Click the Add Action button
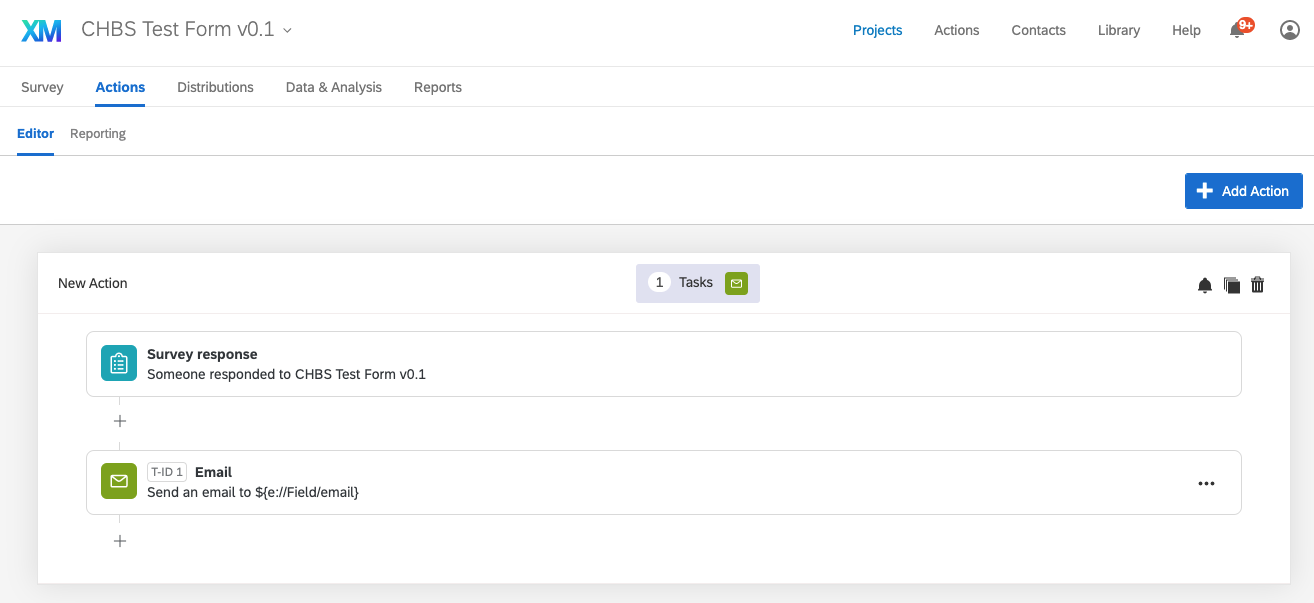Screen dimensions: 1314x603 tap(1243, 191)
